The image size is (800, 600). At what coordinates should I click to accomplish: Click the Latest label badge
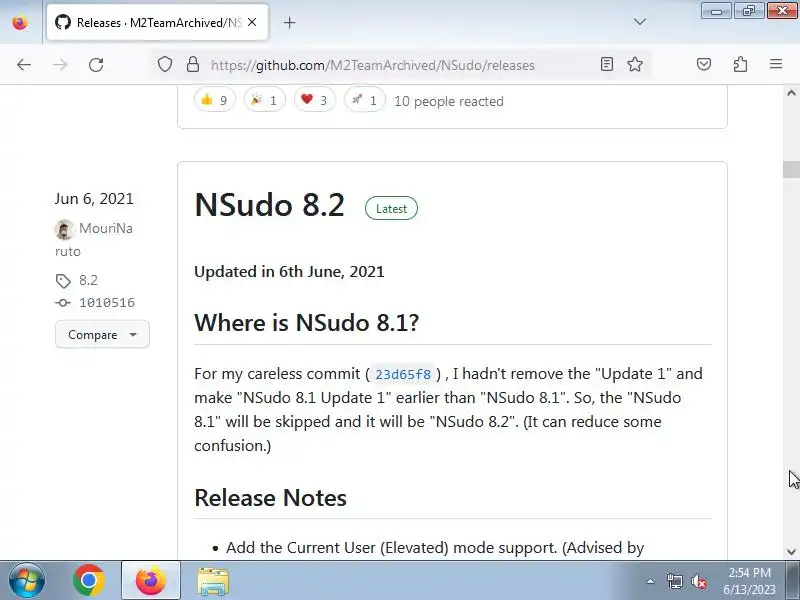click(391, 209)
